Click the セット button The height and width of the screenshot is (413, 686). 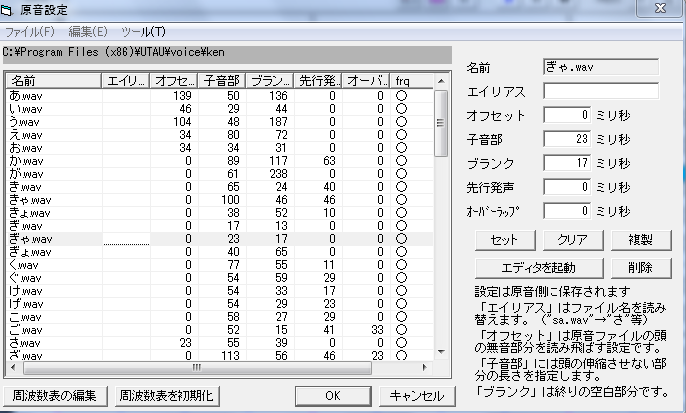click(x=505, y=240)
